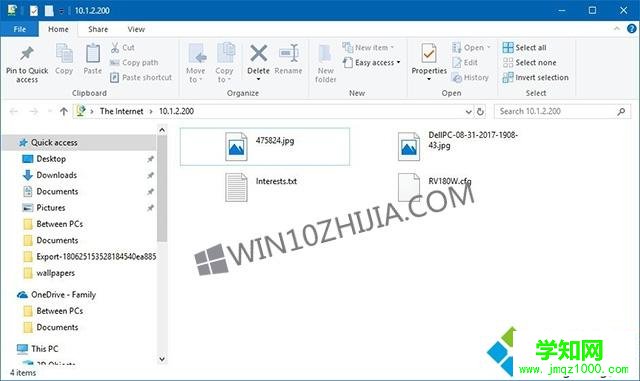Click History in the Open group
The width and height of the screenshot is (640, 381).
pyautogui.click(x=470, y=78)
